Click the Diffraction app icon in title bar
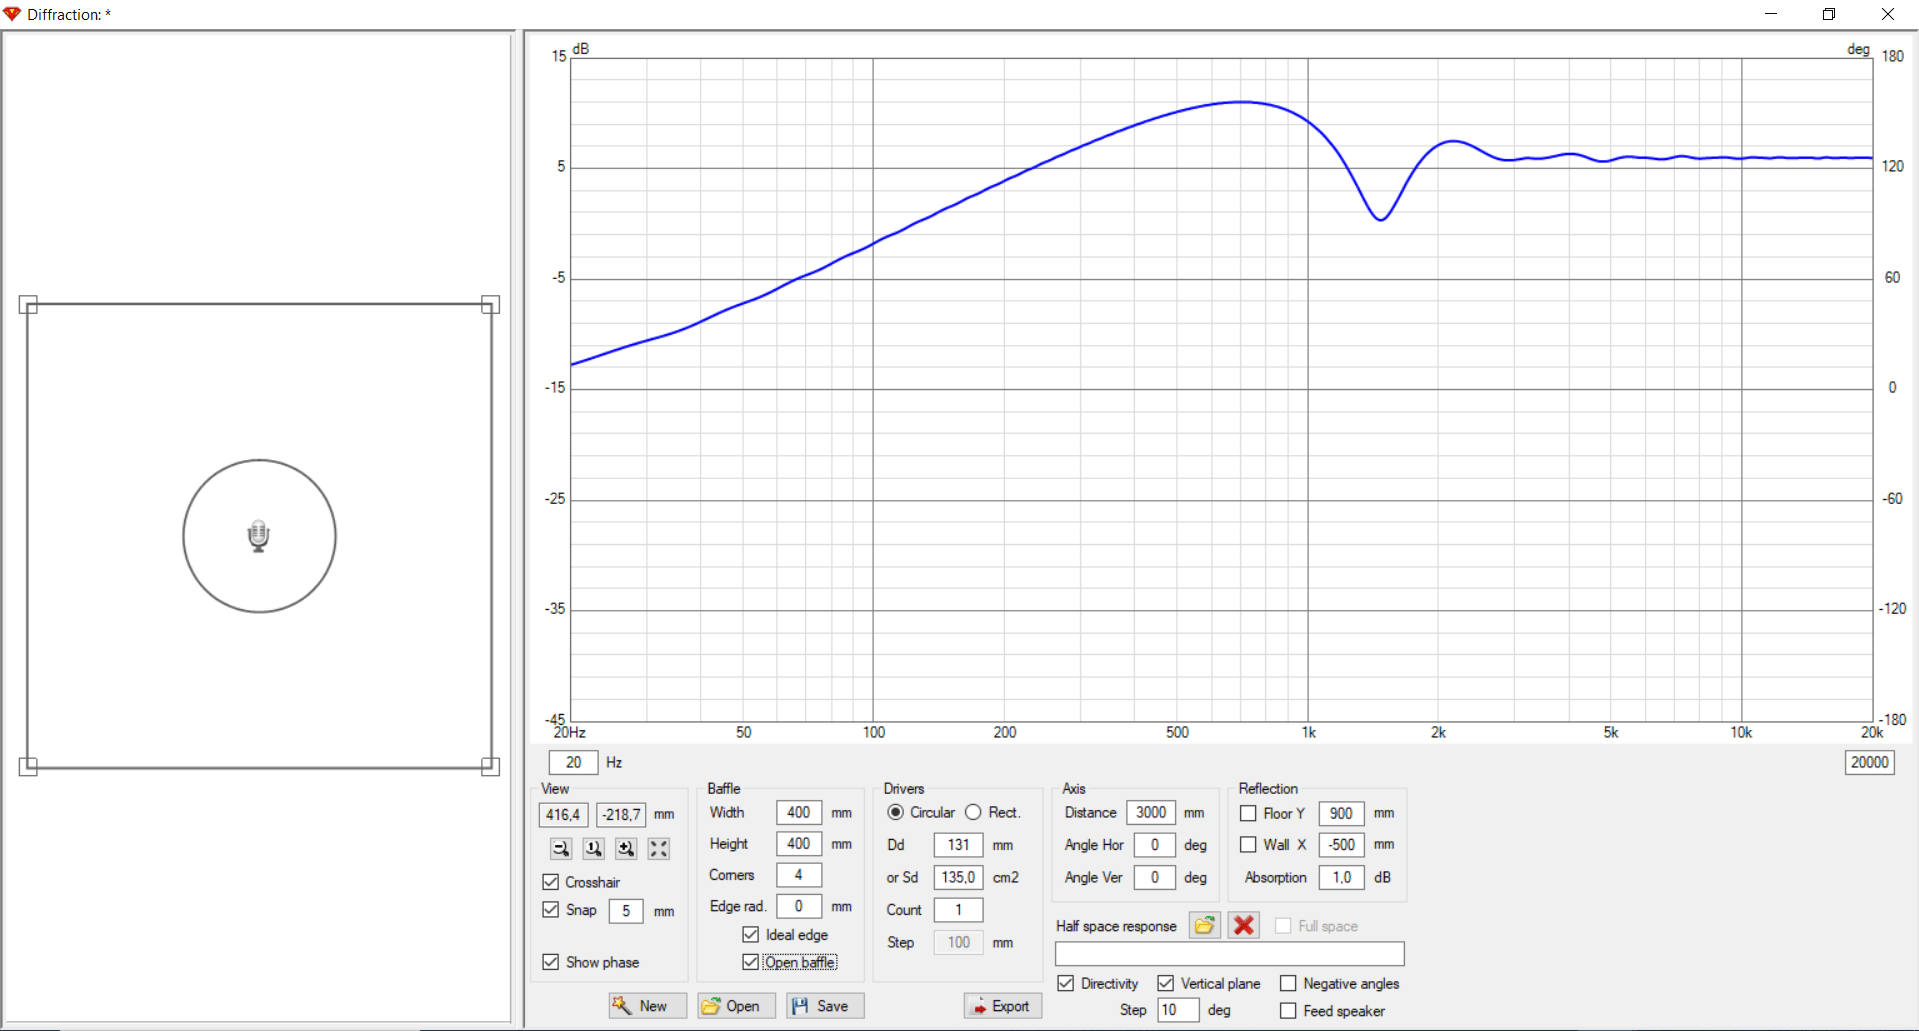Viewport: 1919px width, 1031px height. pyautogui.click(x=12, y=14)
